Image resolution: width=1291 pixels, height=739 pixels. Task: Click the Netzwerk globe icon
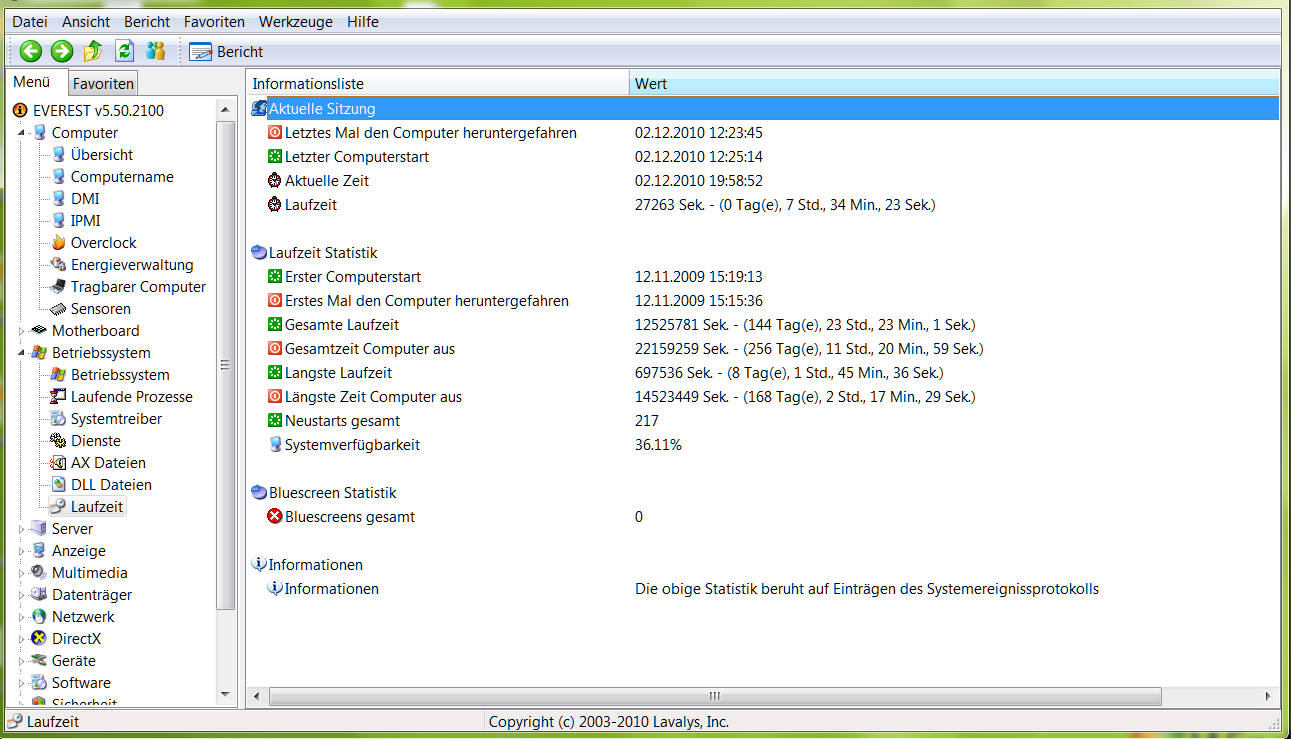click(39, 617)
